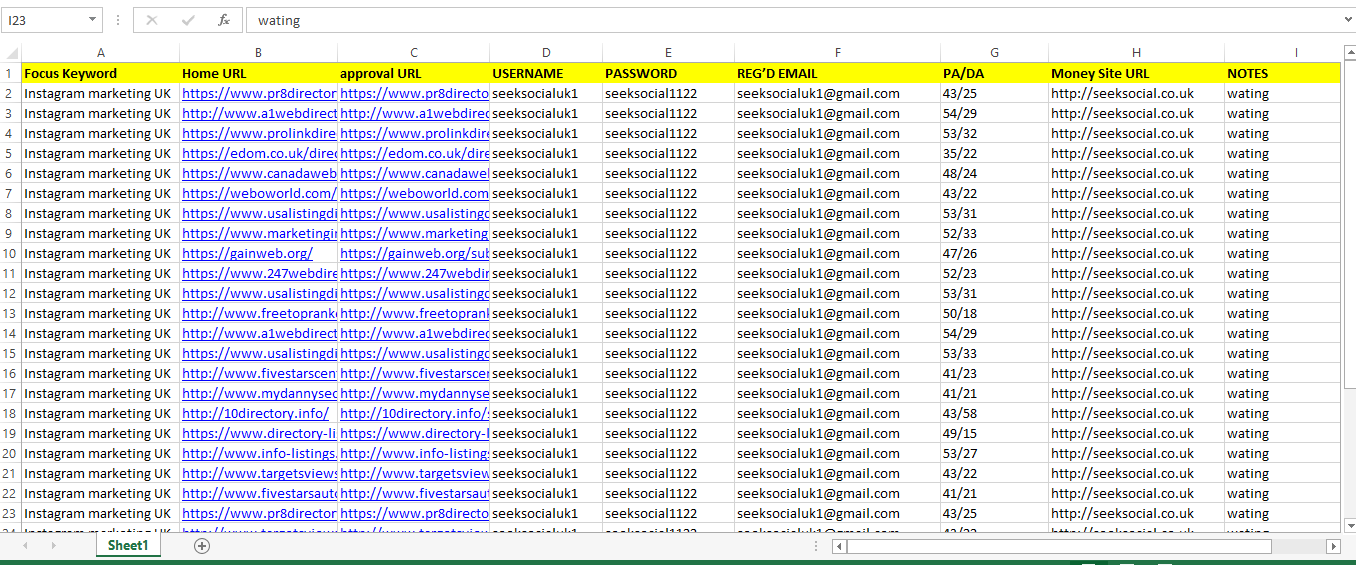Open the prolinkdirectory Home URL link in row 4
1356x565 pixels.
(x=259, y=133)
